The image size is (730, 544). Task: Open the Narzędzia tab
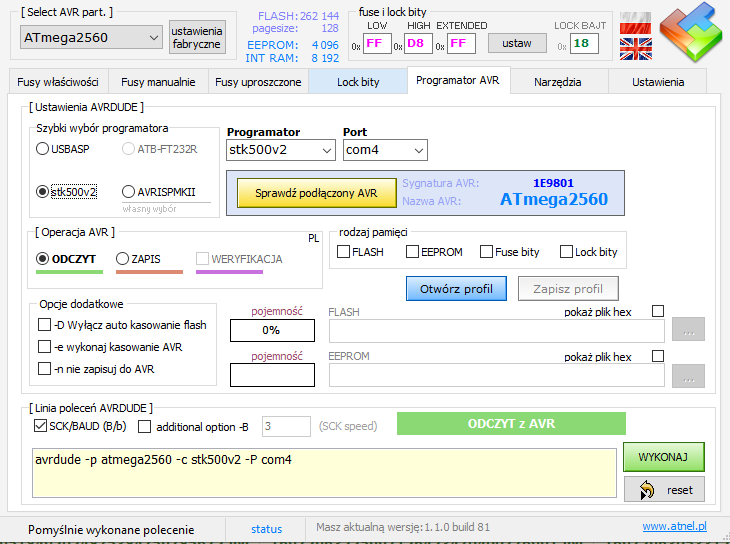coord(558,82)
